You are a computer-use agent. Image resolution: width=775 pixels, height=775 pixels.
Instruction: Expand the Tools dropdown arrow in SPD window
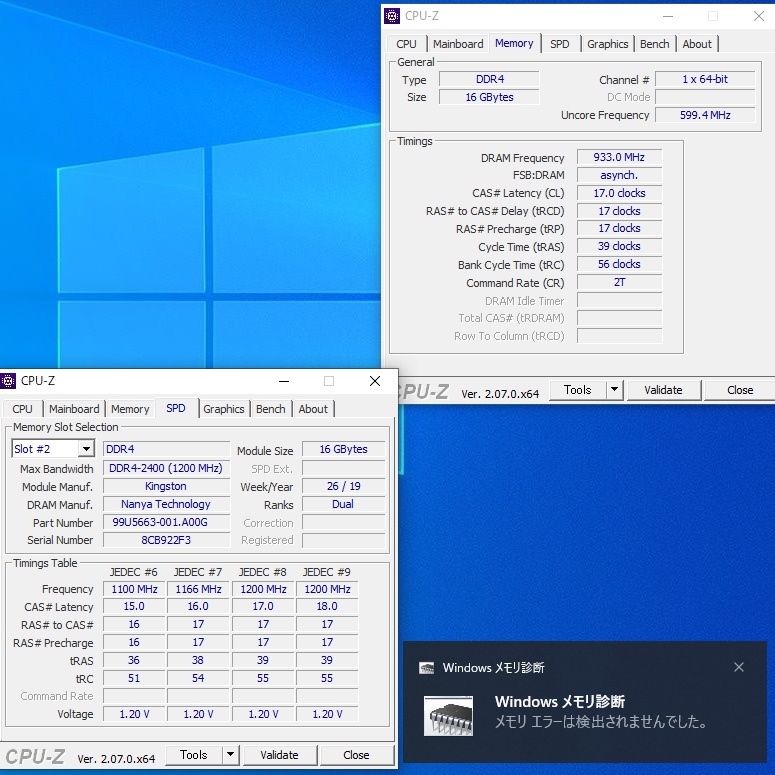click(231, 755)
